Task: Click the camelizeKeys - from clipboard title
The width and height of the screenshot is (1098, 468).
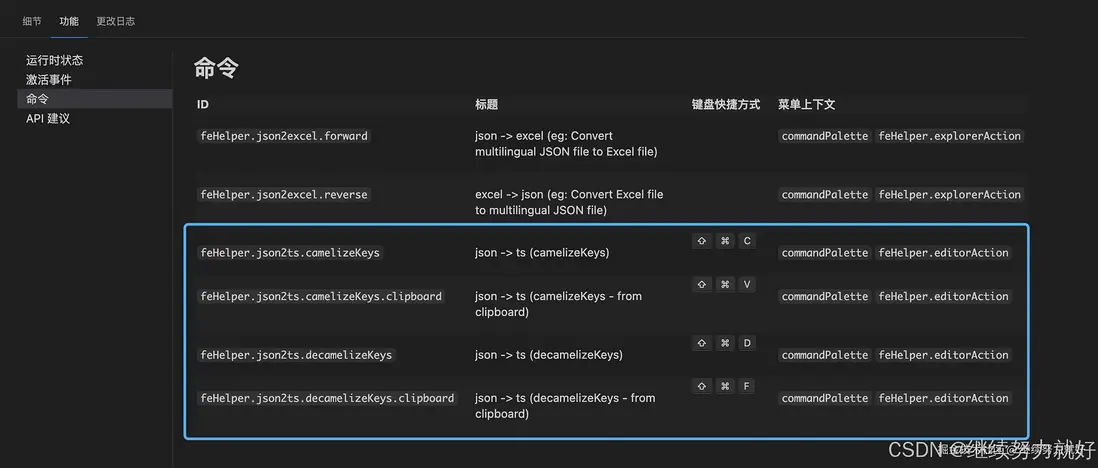Action: coord(558,304)
